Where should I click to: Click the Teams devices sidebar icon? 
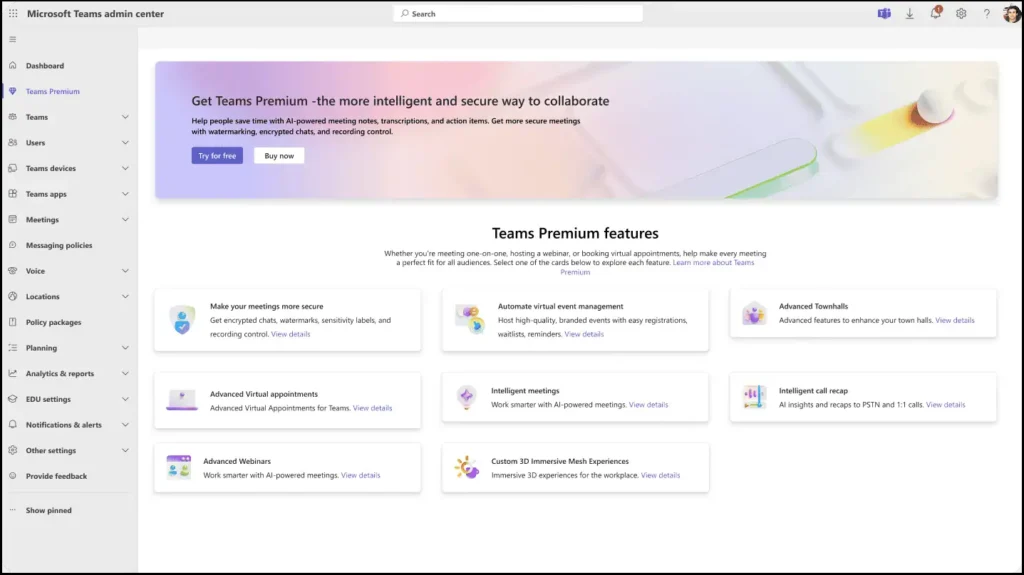(12, 168)
